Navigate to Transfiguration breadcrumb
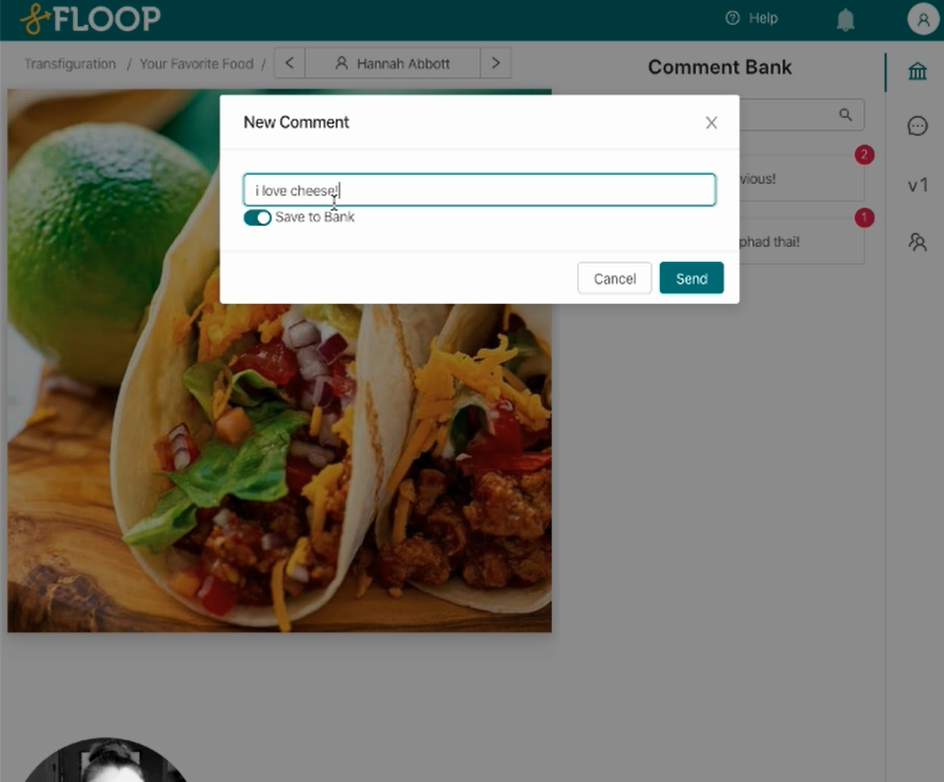This screenshot has height=782, width=944. click(69, 63)
